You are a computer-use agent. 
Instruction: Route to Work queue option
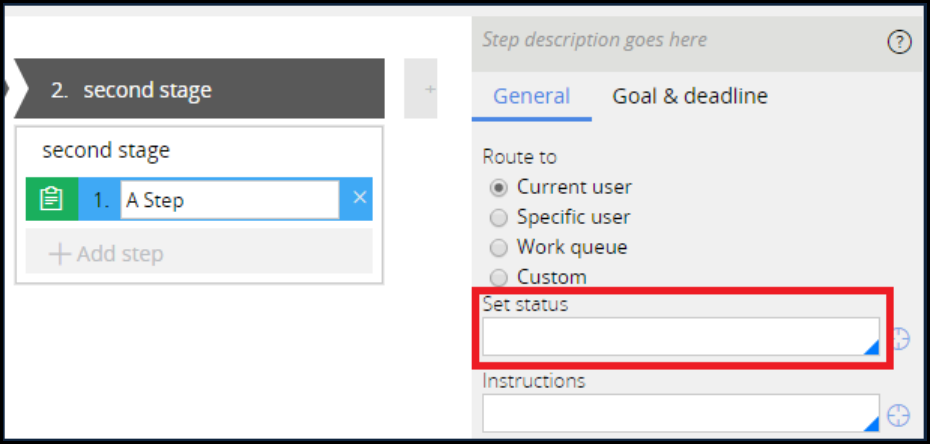point(498,247)
